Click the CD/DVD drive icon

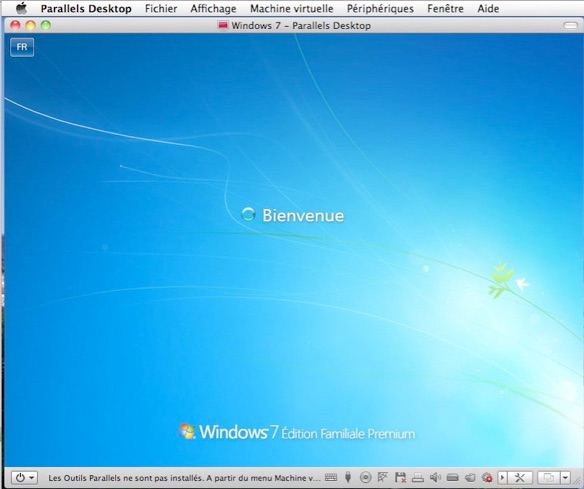pyautogui.click(x=366, y=477)
